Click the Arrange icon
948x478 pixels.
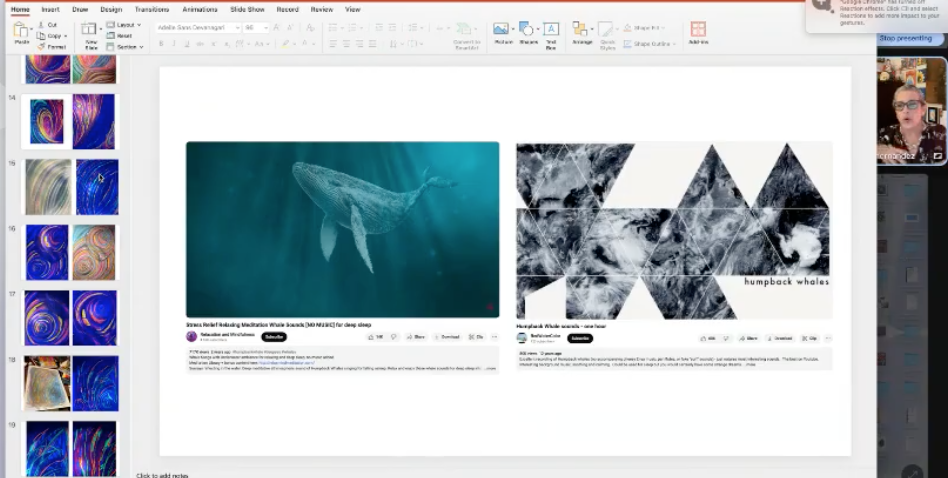[580, 28]
